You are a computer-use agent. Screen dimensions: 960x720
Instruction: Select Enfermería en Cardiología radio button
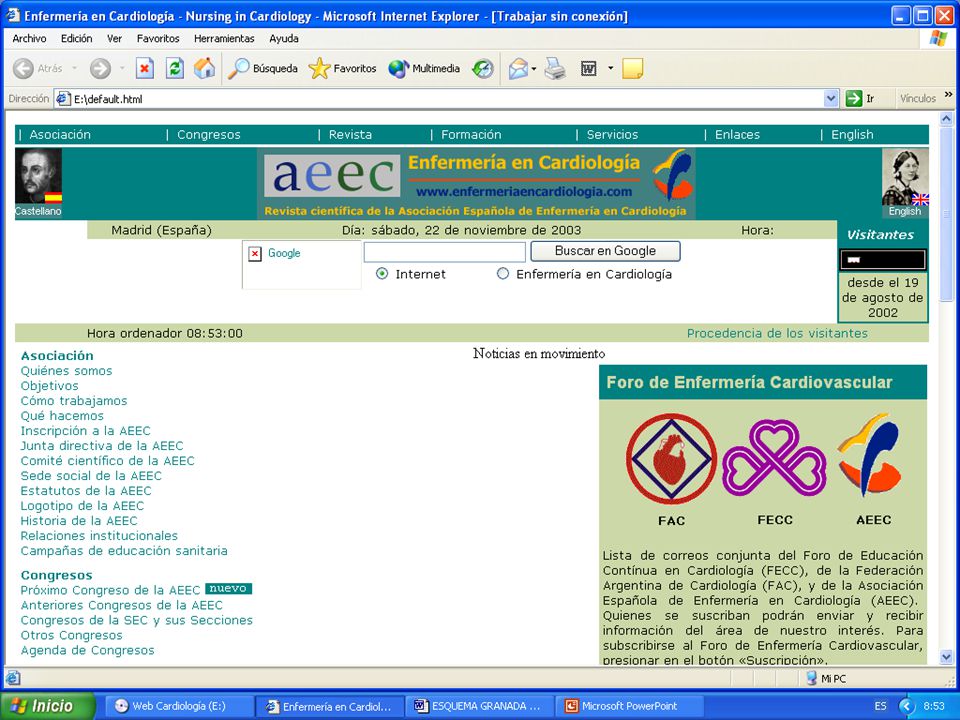[503, 274]
